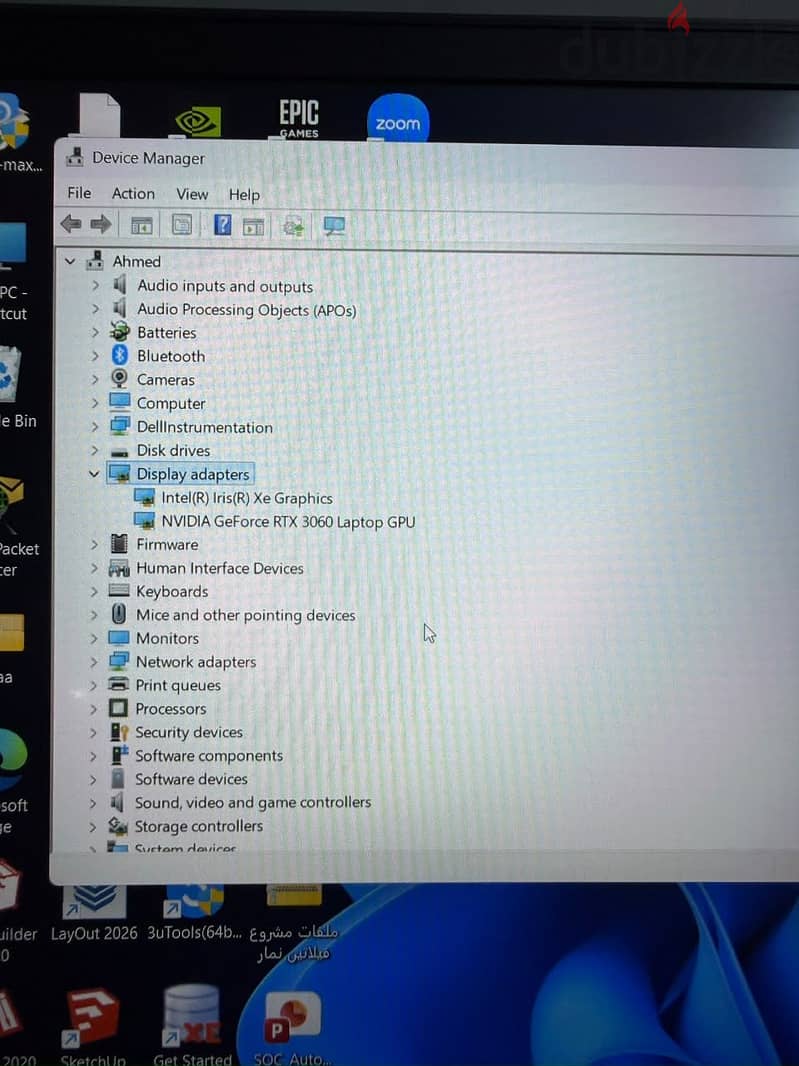799x1066 pixels.
Task: Select the DellInstrumentation category
Action: [x=205, y=427]
